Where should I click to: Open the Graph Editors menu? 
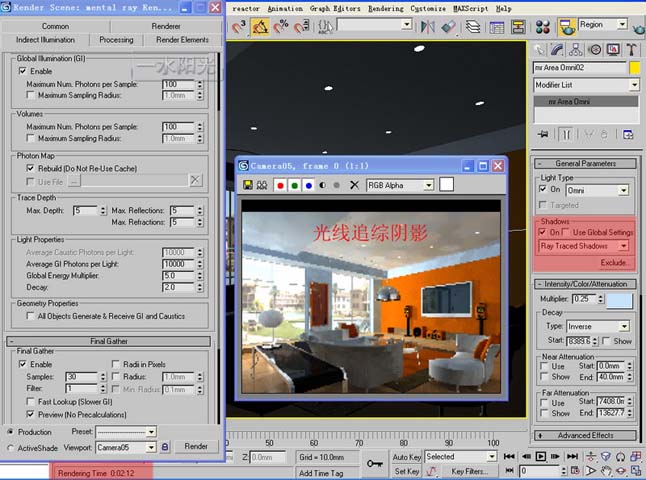335,8
